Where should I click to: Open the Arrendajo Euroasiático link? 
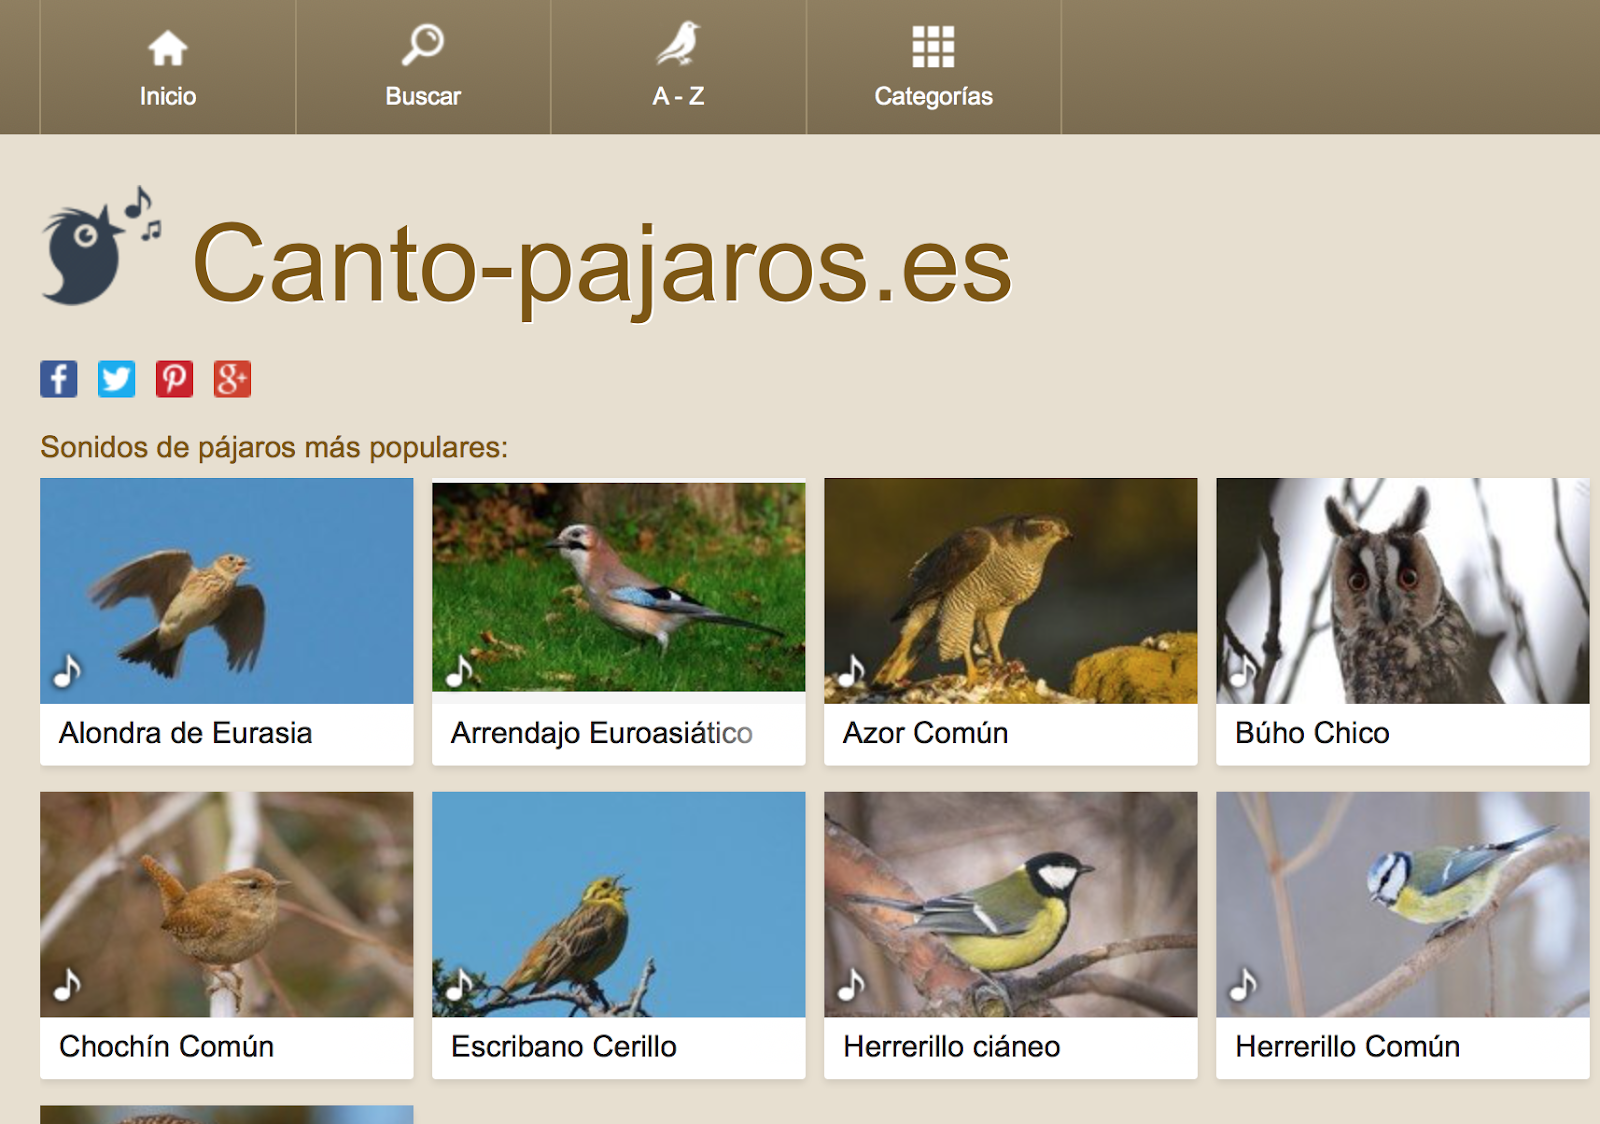602,734
